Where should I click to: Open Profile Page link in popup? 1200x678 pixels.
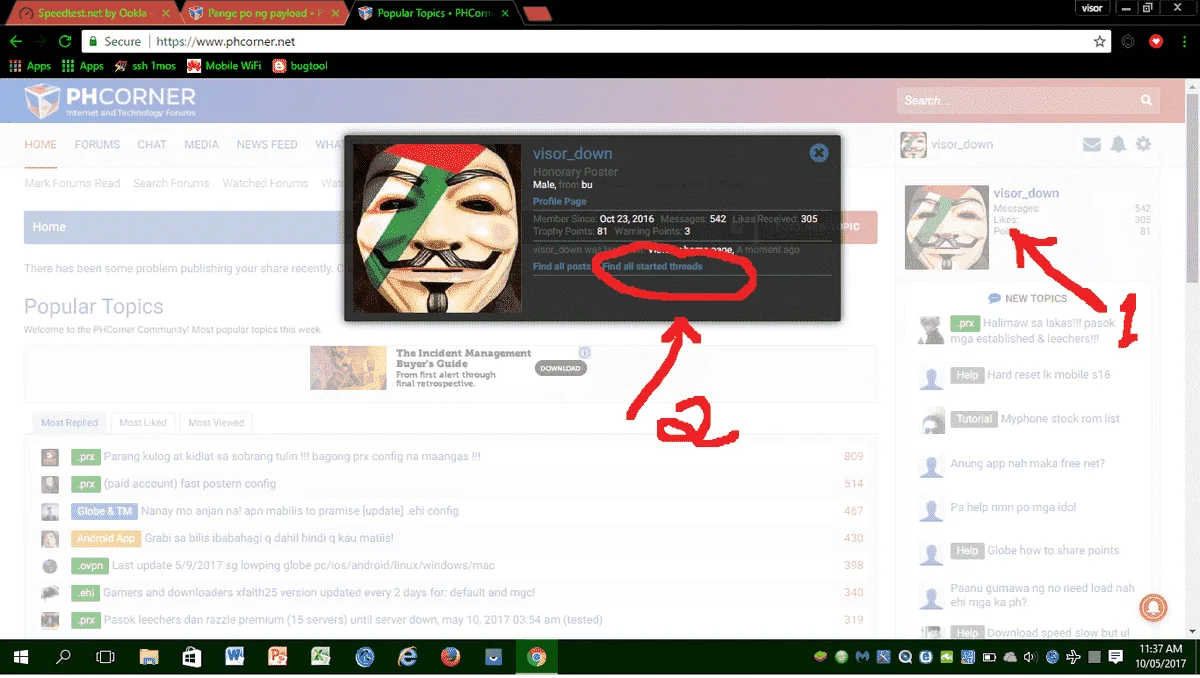pyautogui.click(x=560, y=202)
